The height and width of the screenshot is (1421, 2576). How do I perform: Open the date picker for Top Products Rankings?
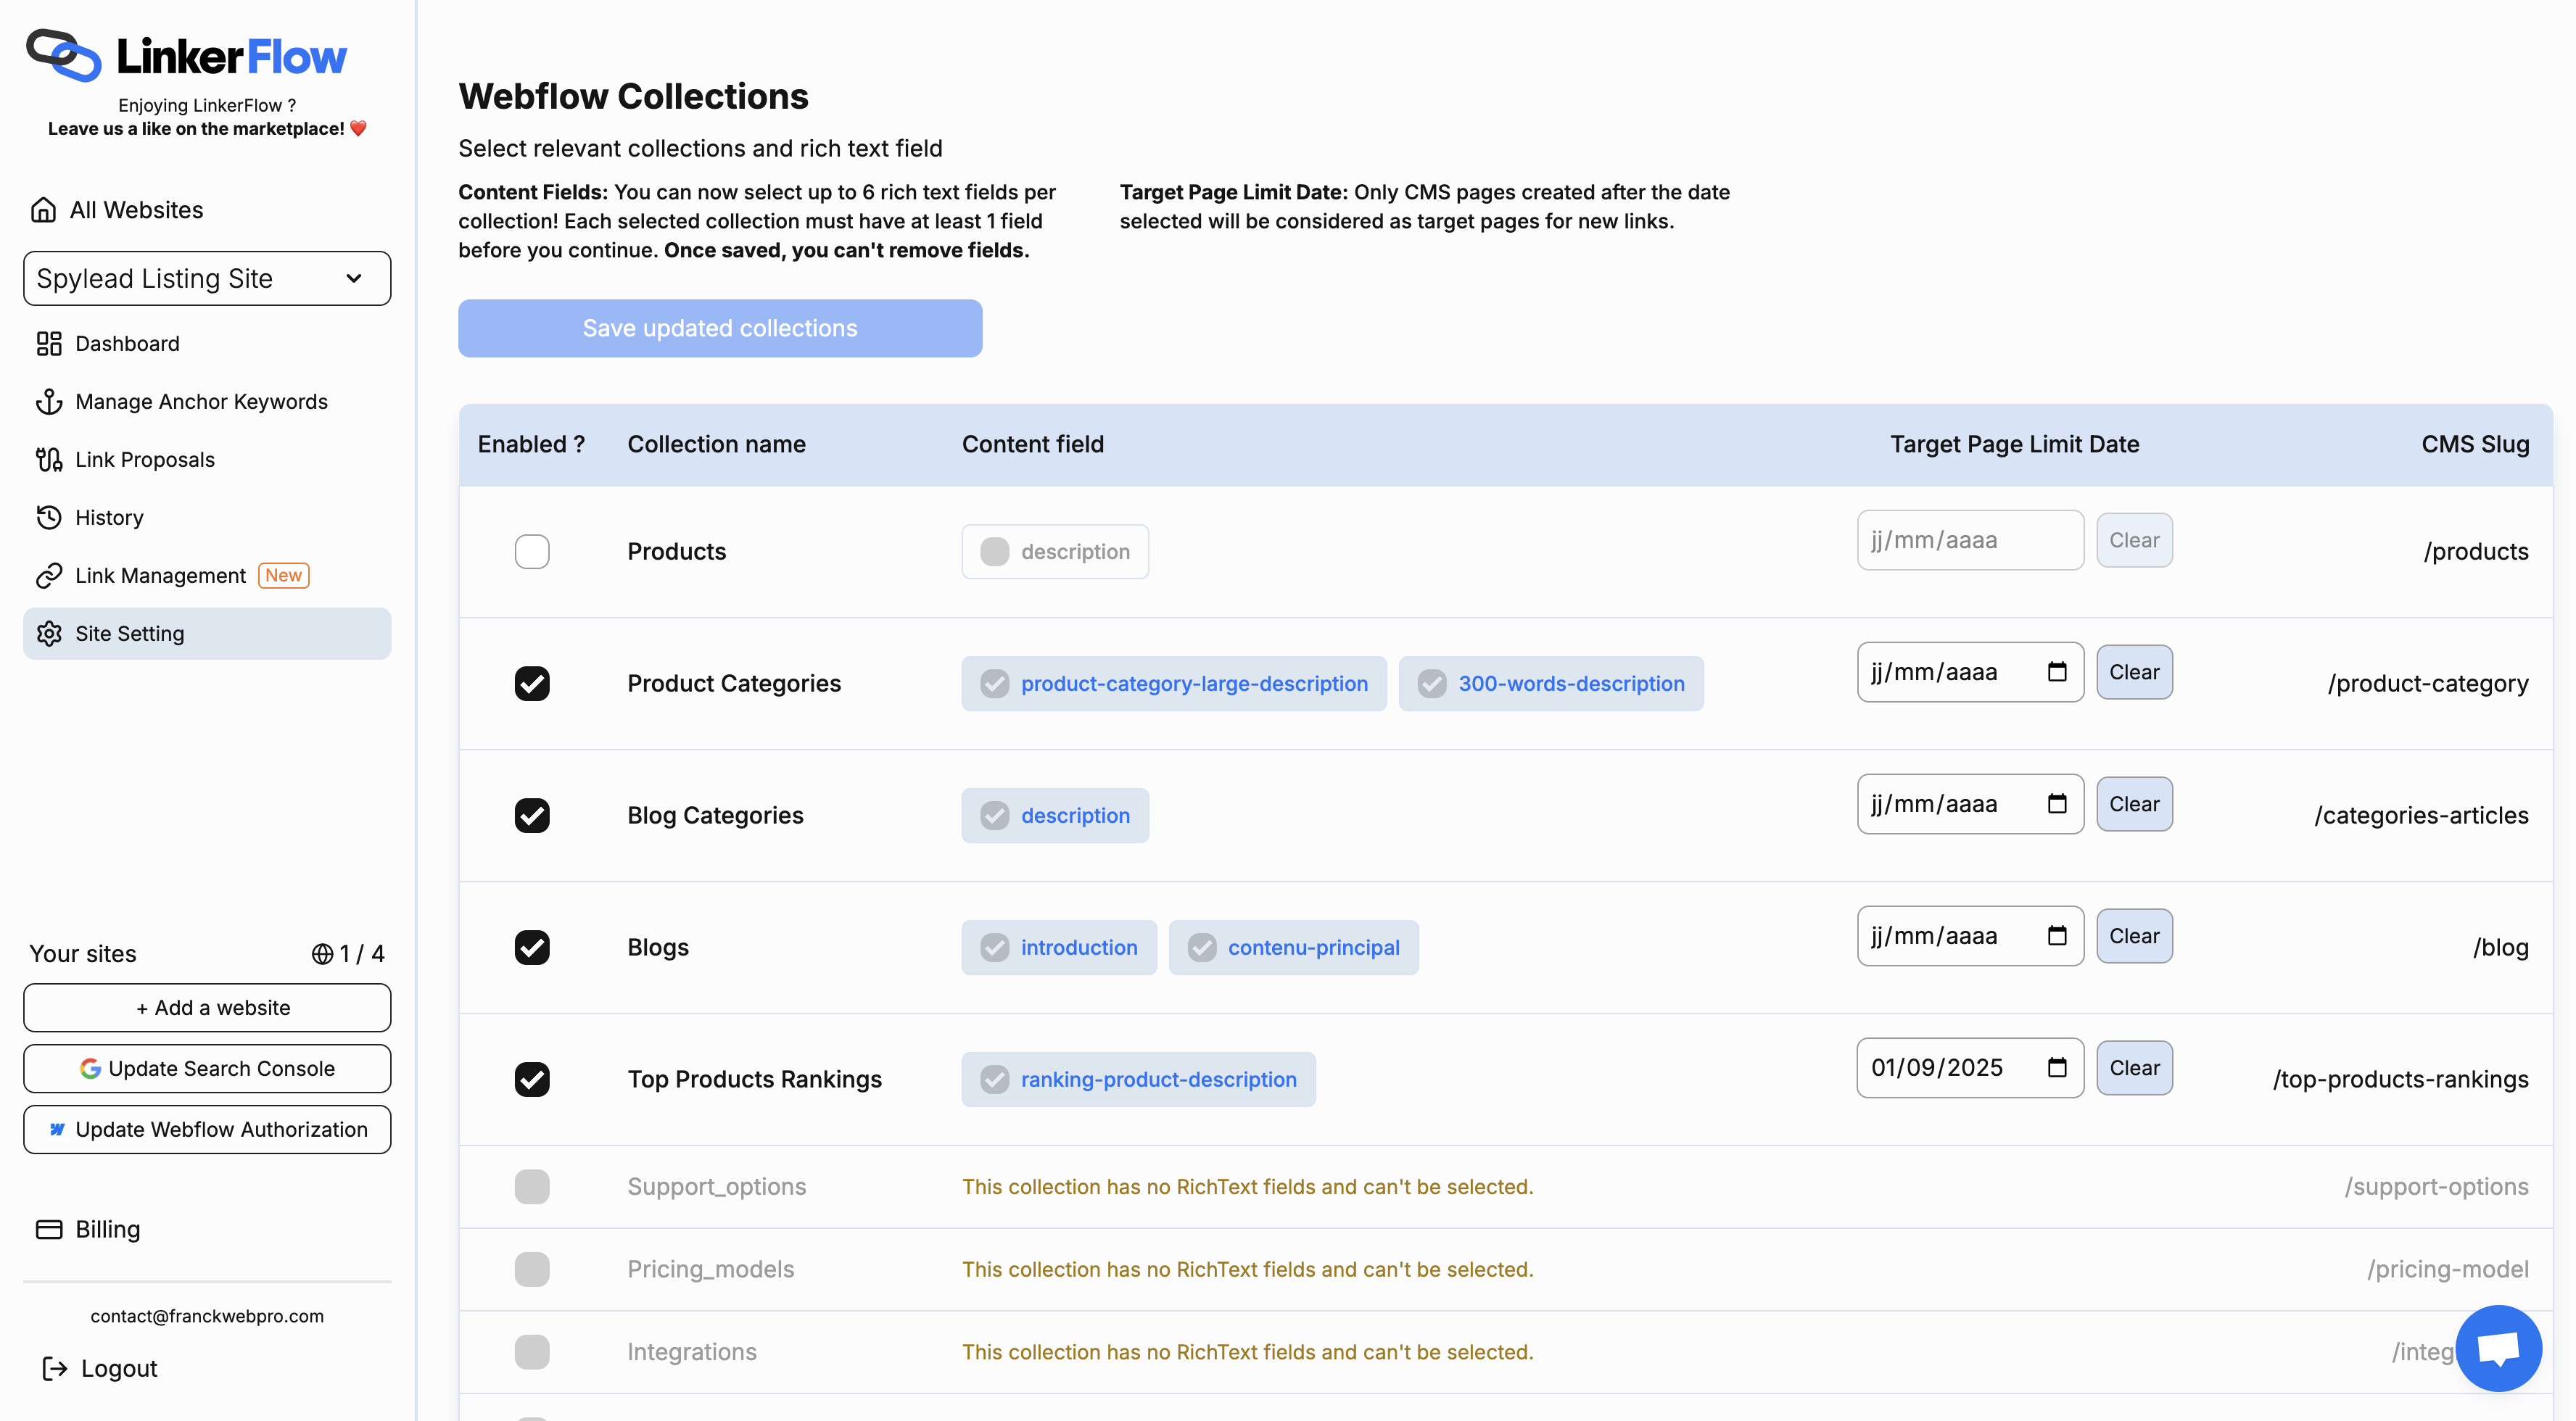click(2057, 1067)
